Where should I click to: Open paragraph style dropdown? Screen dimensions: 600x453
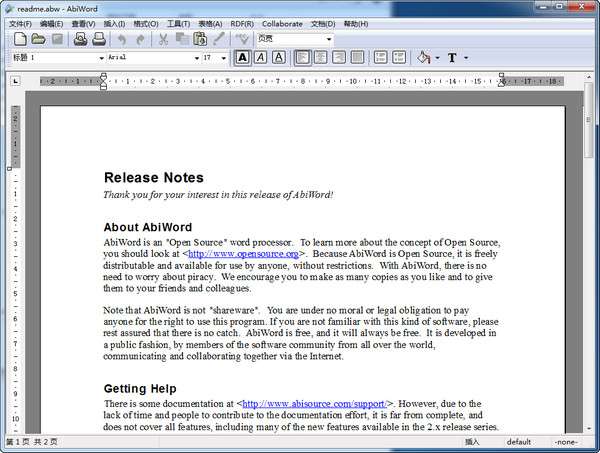[x=101, y=58]
